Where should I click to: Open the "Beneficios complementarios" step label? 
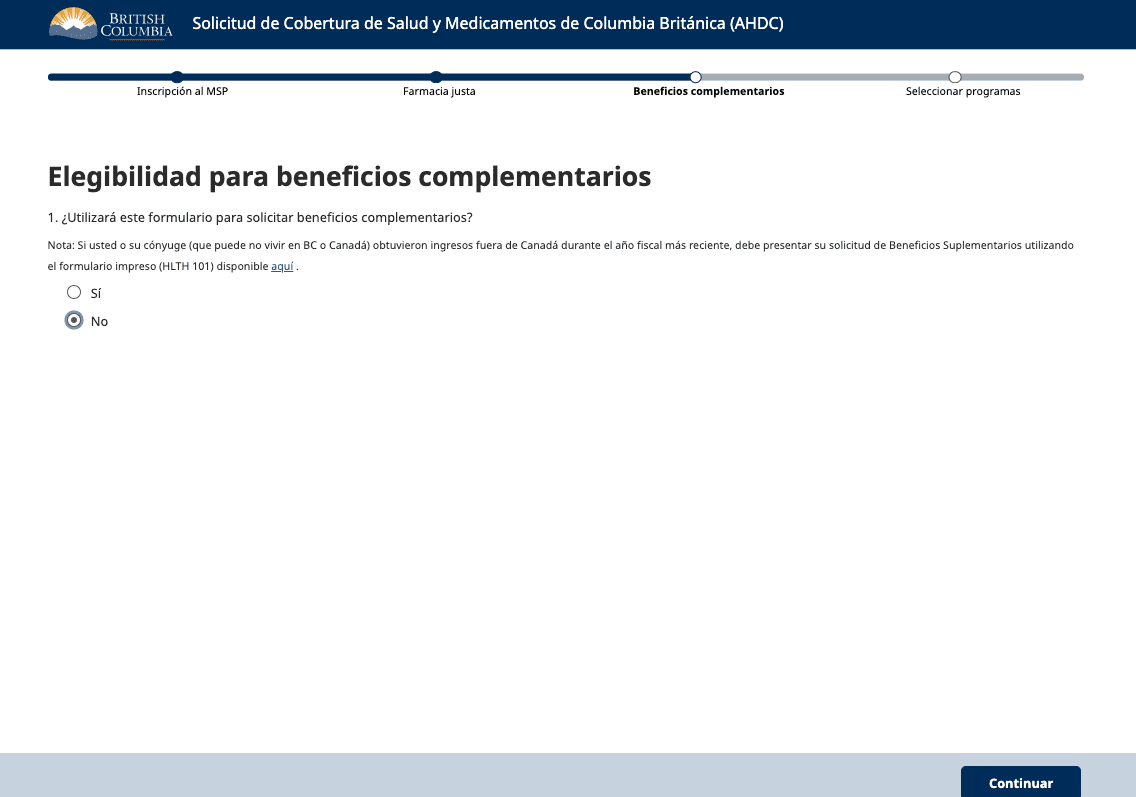pyautogui.click(x=708, y=92)
